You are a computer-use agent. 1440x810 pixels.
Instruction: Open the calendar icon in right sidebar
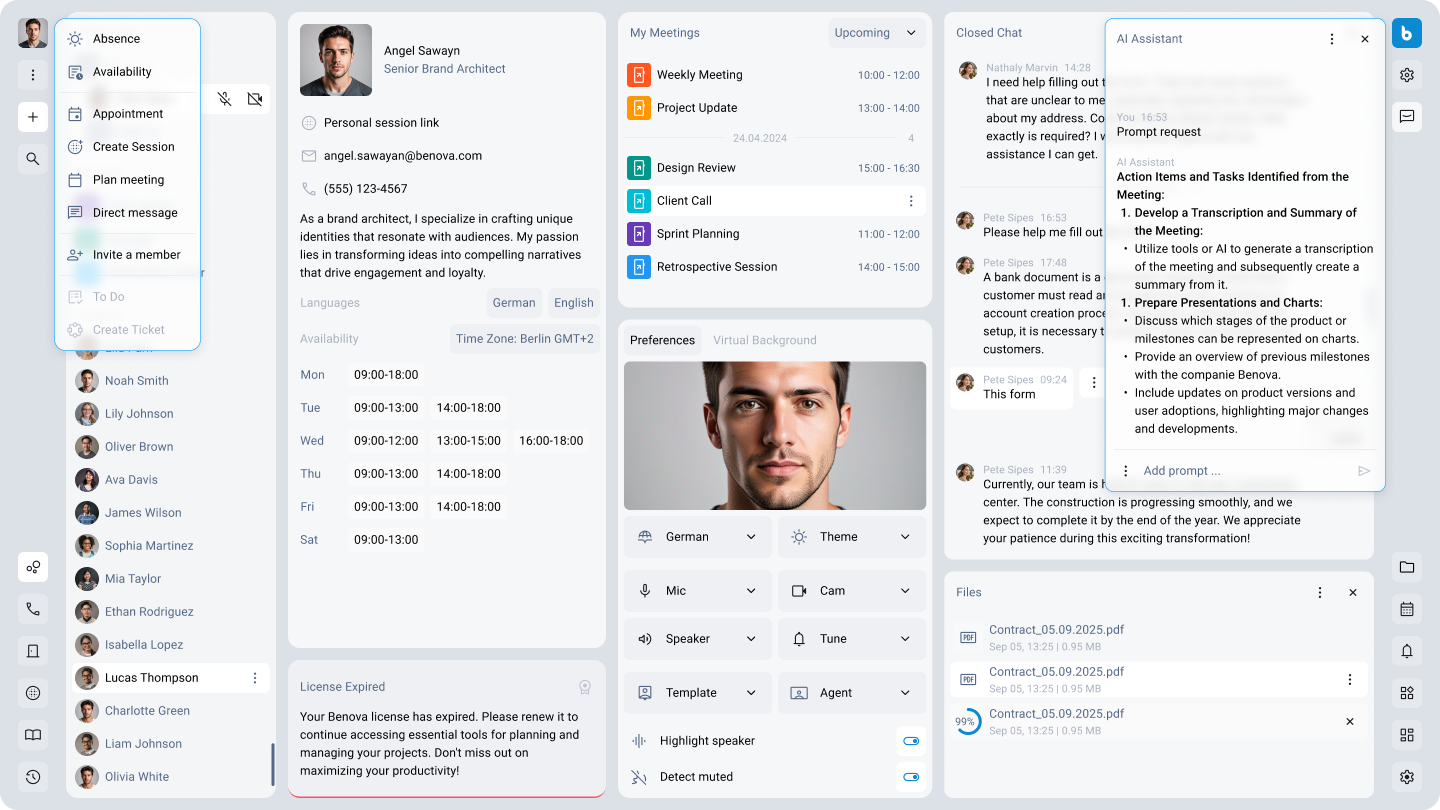(x=1407, y=609)
